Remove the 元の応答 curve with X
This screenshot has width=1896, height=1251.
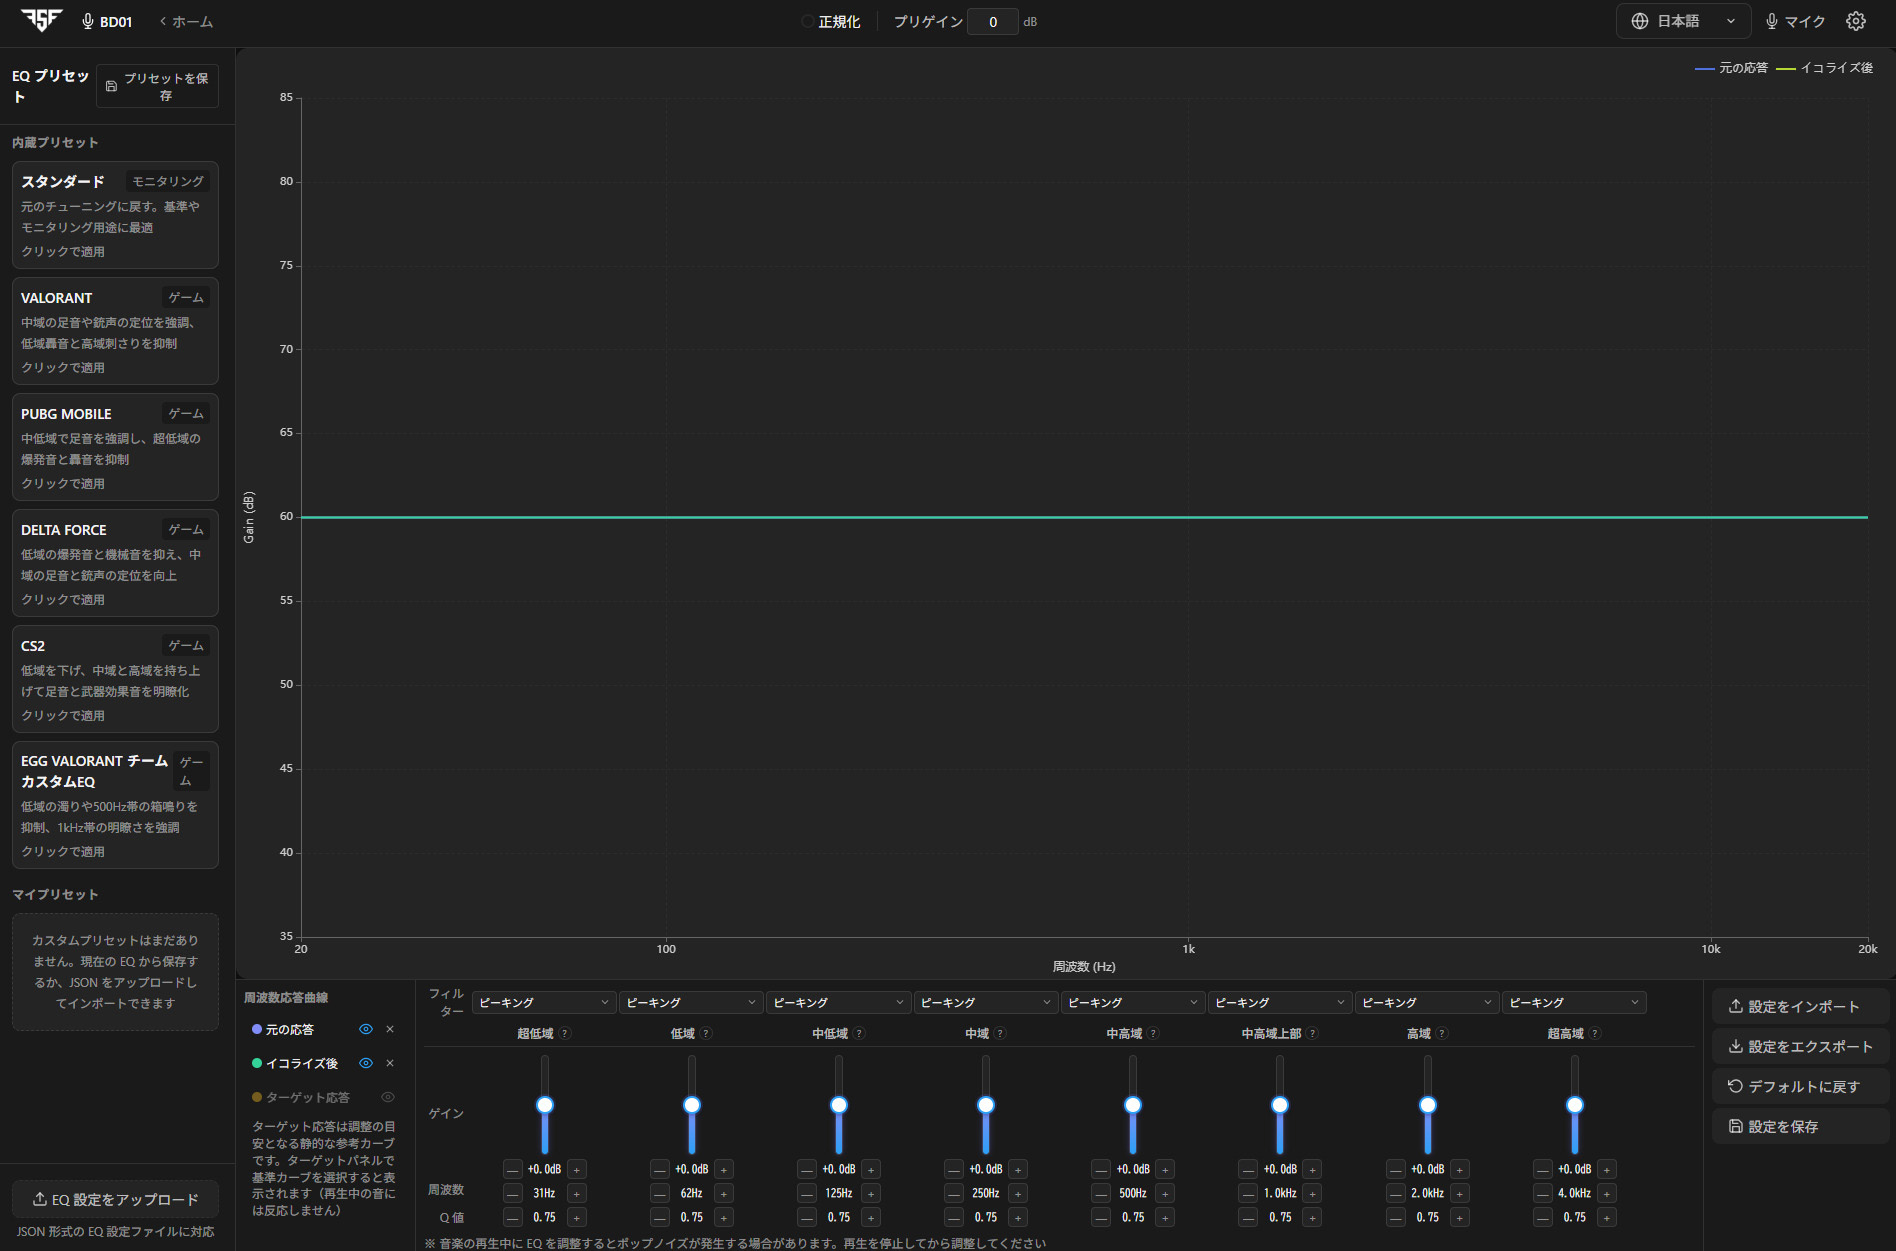[390, 1029]
